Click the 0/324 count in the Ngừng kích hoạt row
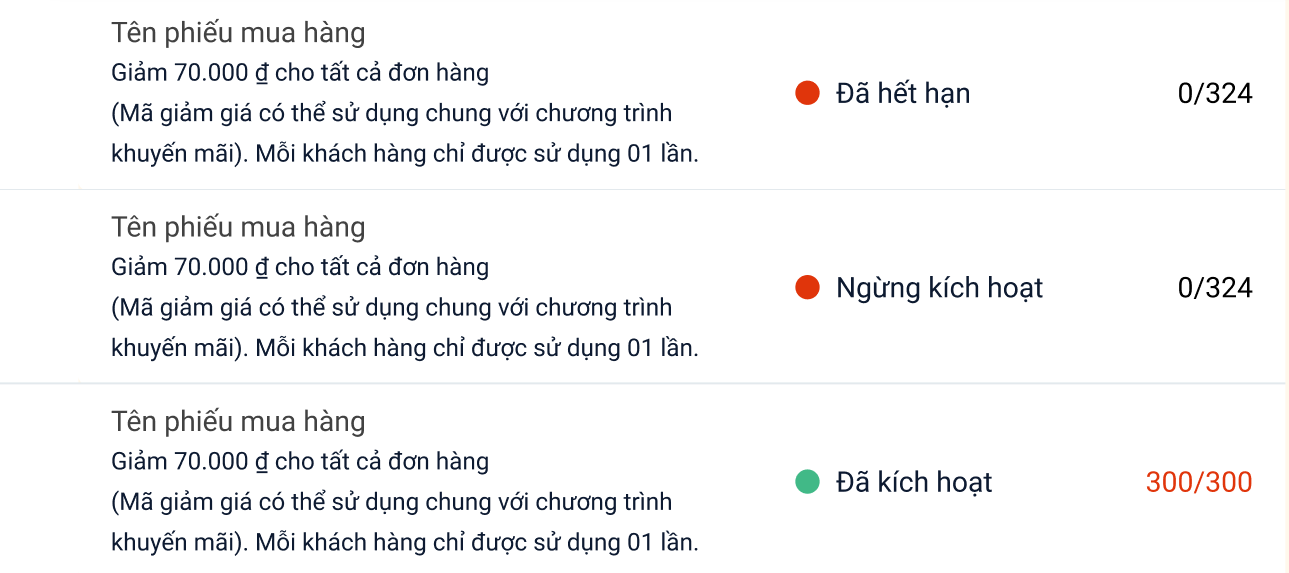This screenshot has height=573, width=1289. [1215, 288]
